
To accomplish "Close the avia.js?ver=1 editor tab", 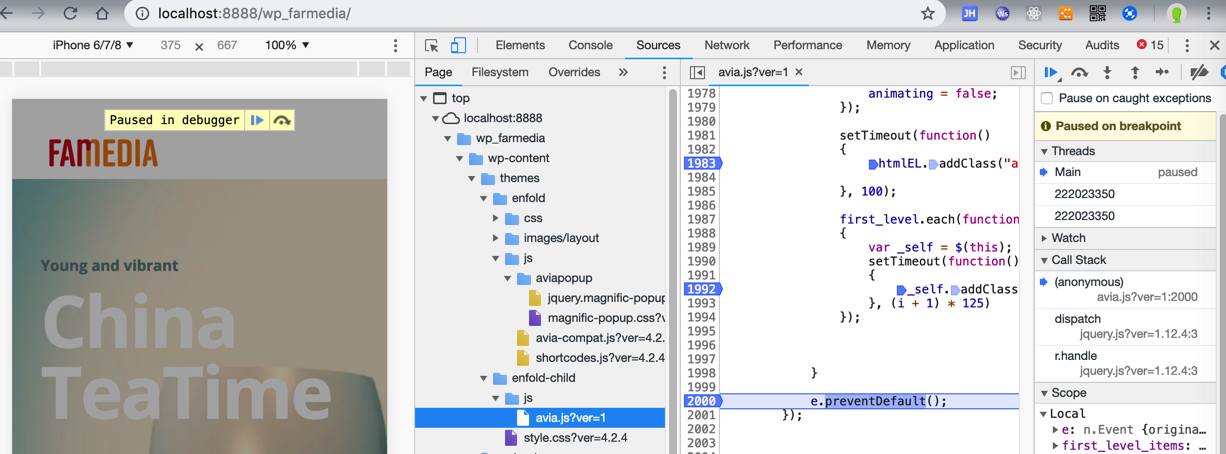I will pyautogui.click(x=799, y=72).
